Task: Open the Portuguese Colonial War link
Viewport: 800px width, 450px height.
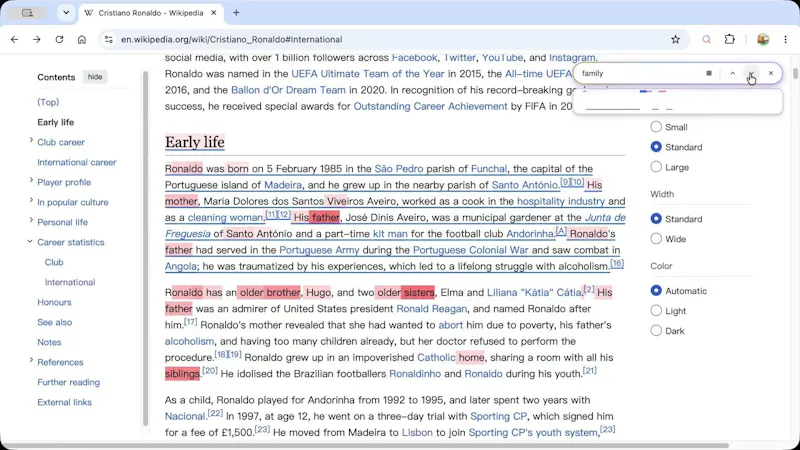Action: coord(470,250)
